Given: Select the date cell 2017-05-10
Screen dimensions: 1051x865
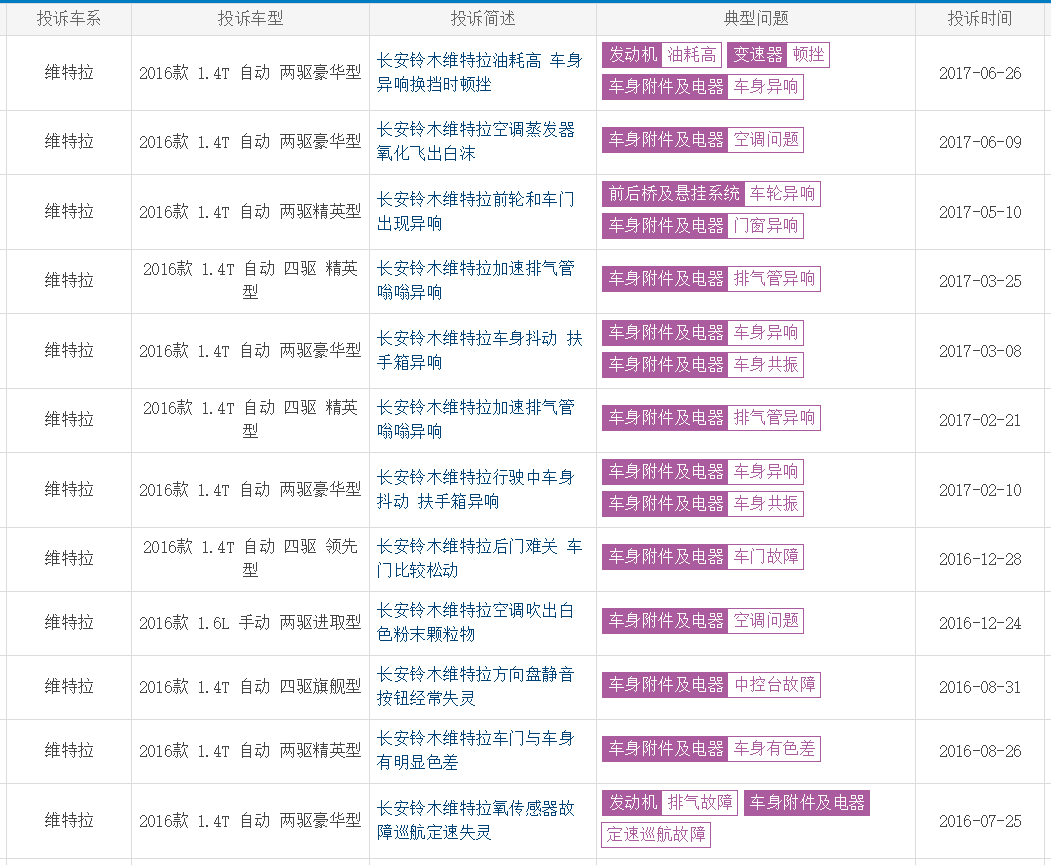Looking at the screenshot, I should pyautogui.click(x=980, y=212).
